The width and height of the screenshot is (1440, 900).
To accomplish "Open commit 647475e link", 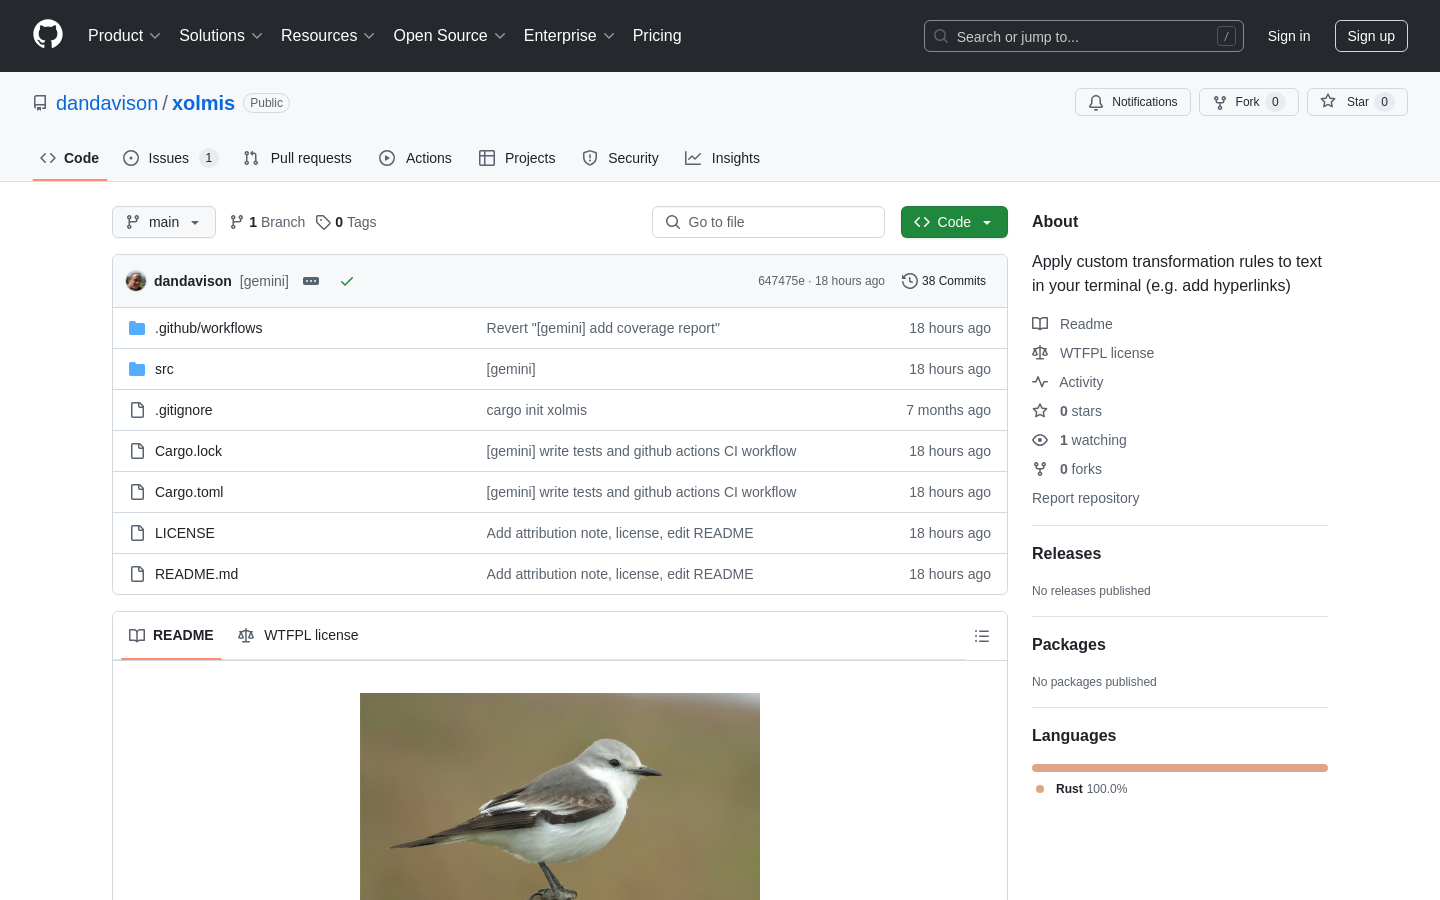I will pyautogui.click(x=781, y=281).
